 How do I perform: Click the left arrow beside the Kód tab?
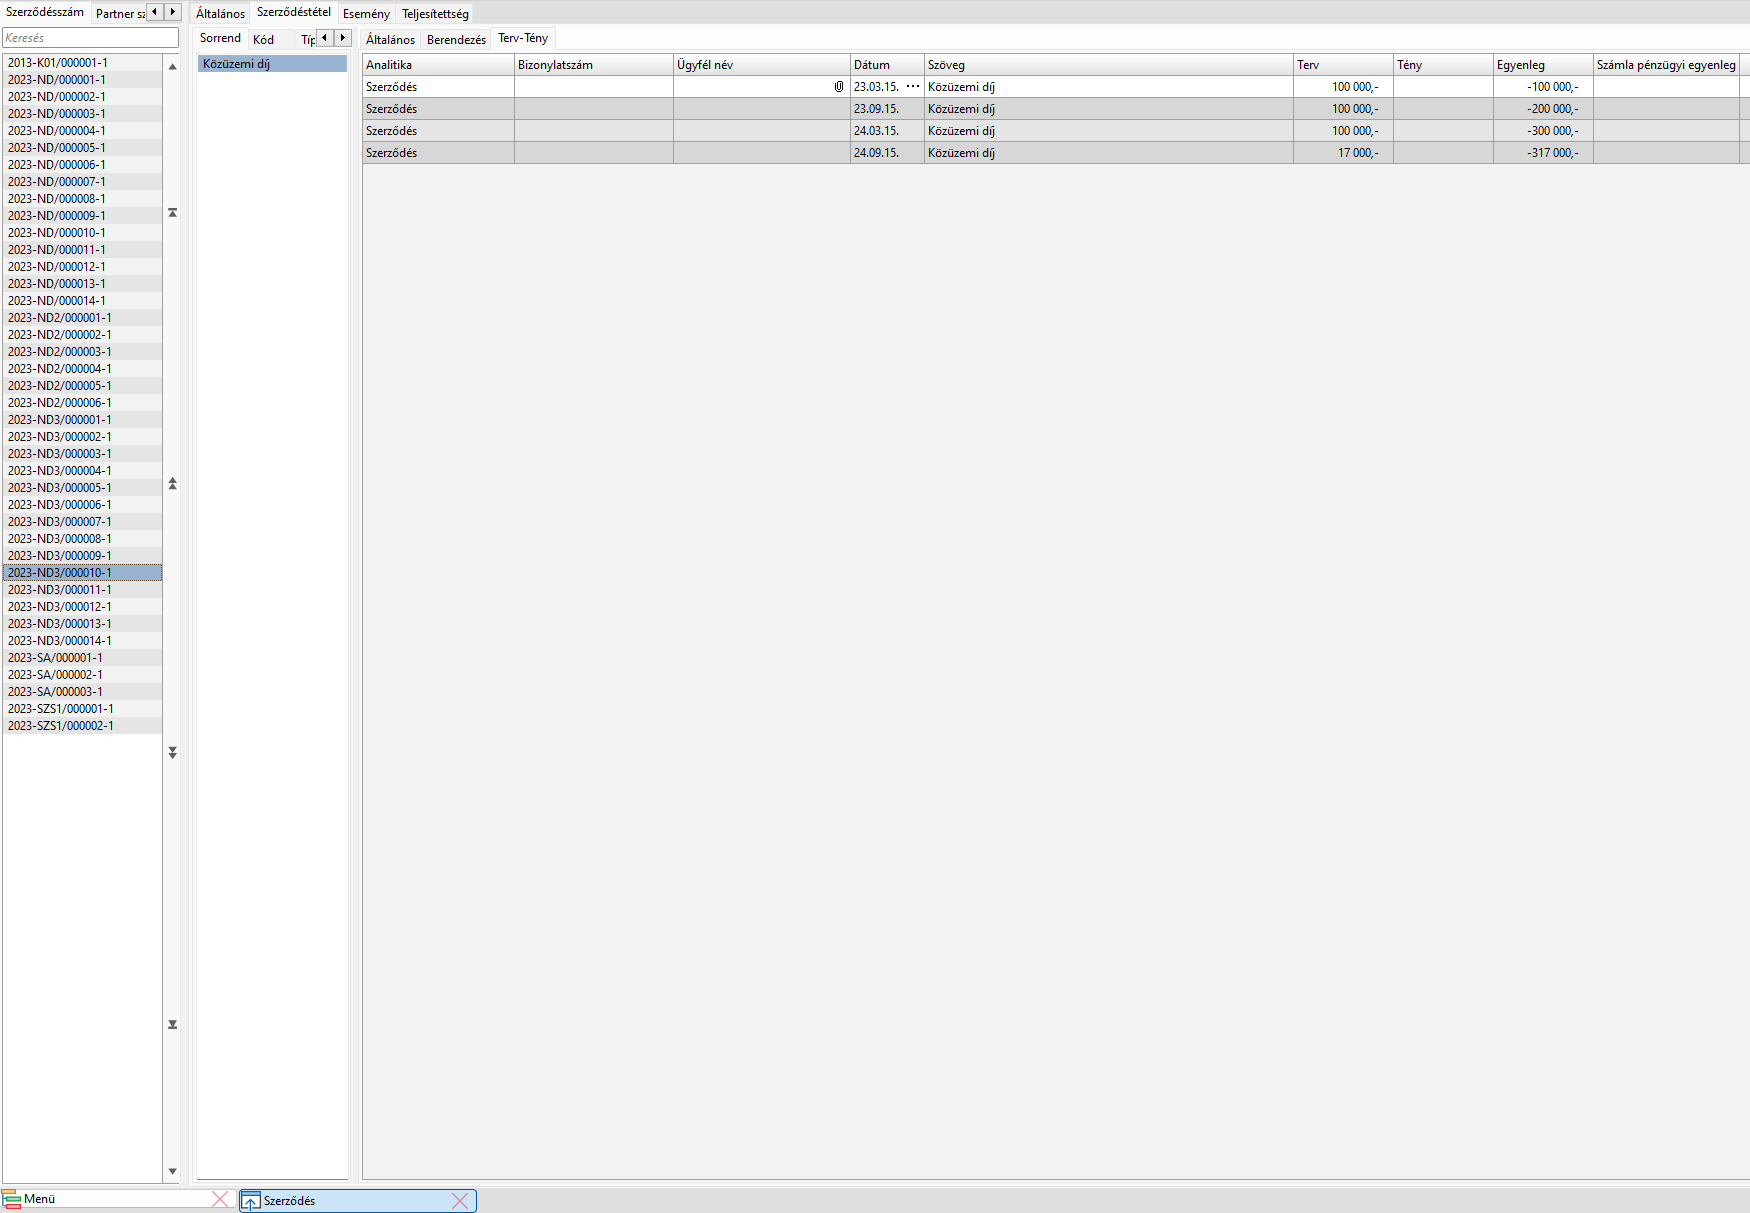click(x=325, y=38)
